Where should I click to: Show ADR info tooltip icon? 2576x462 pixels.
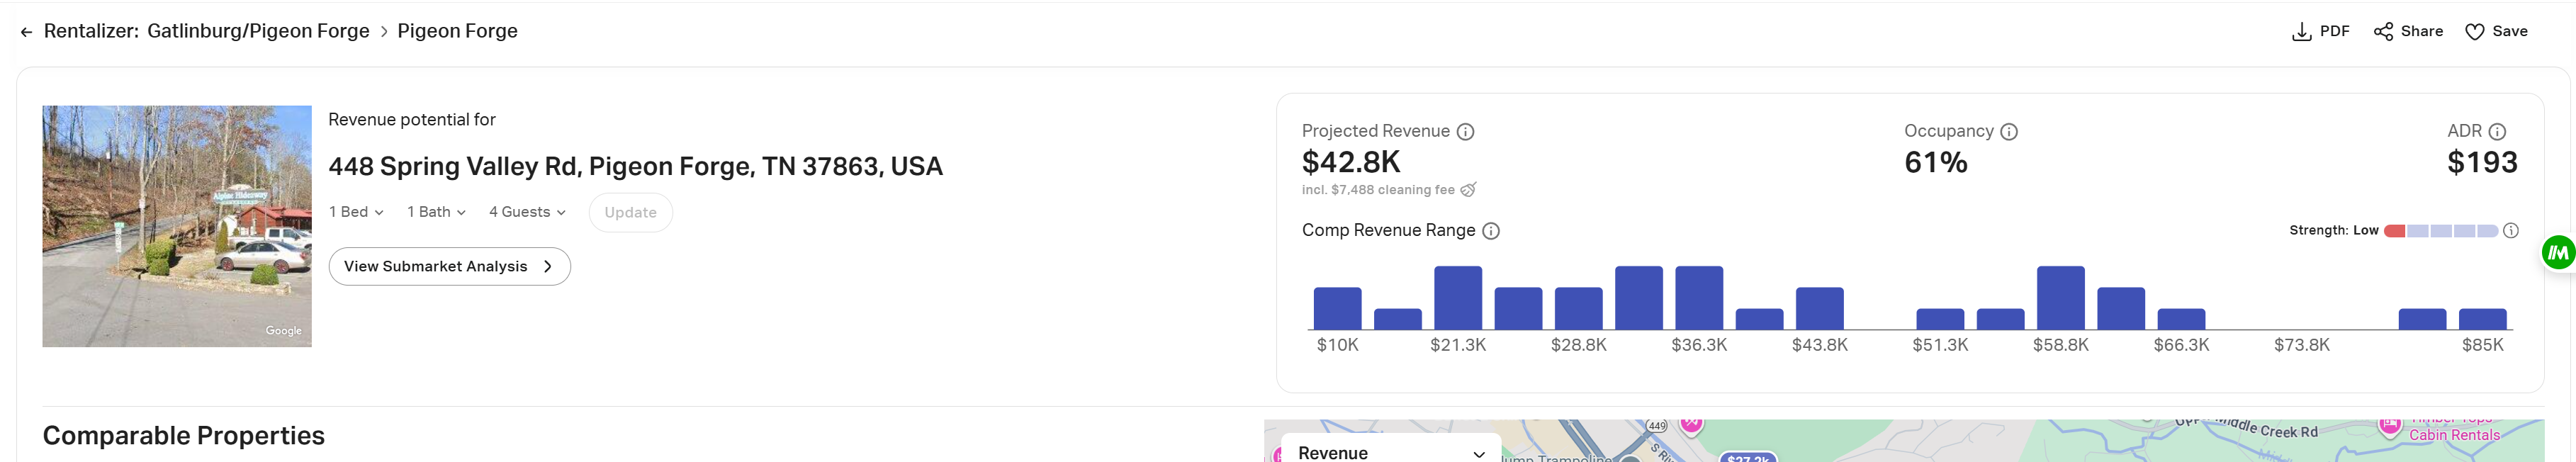pyautogui.click(x=2497, y=132)
